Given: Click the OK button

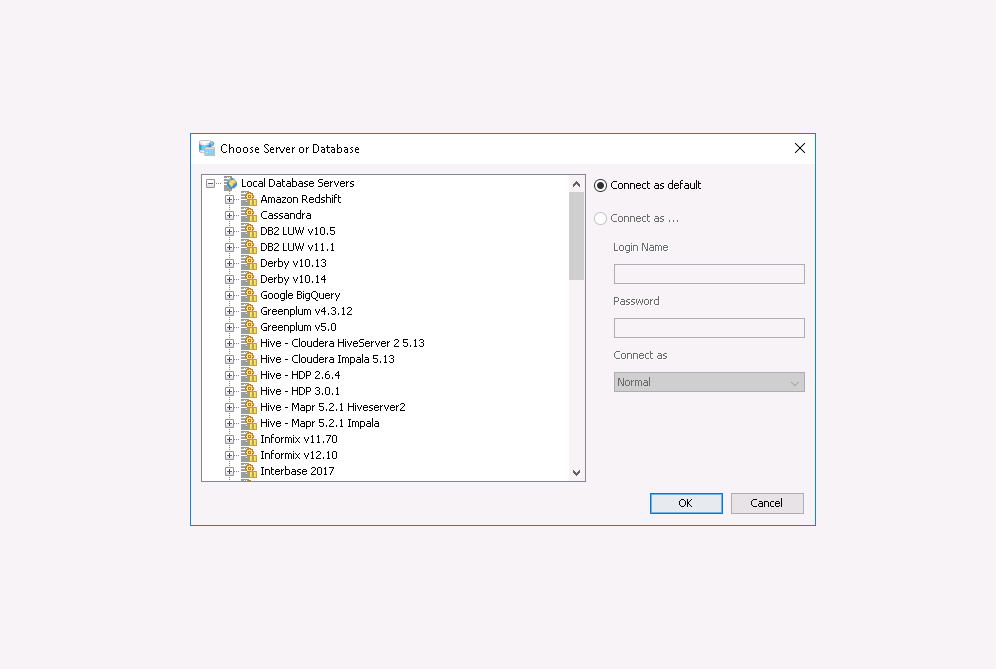Looking at the screenshot, I should (x=686, y=503).
